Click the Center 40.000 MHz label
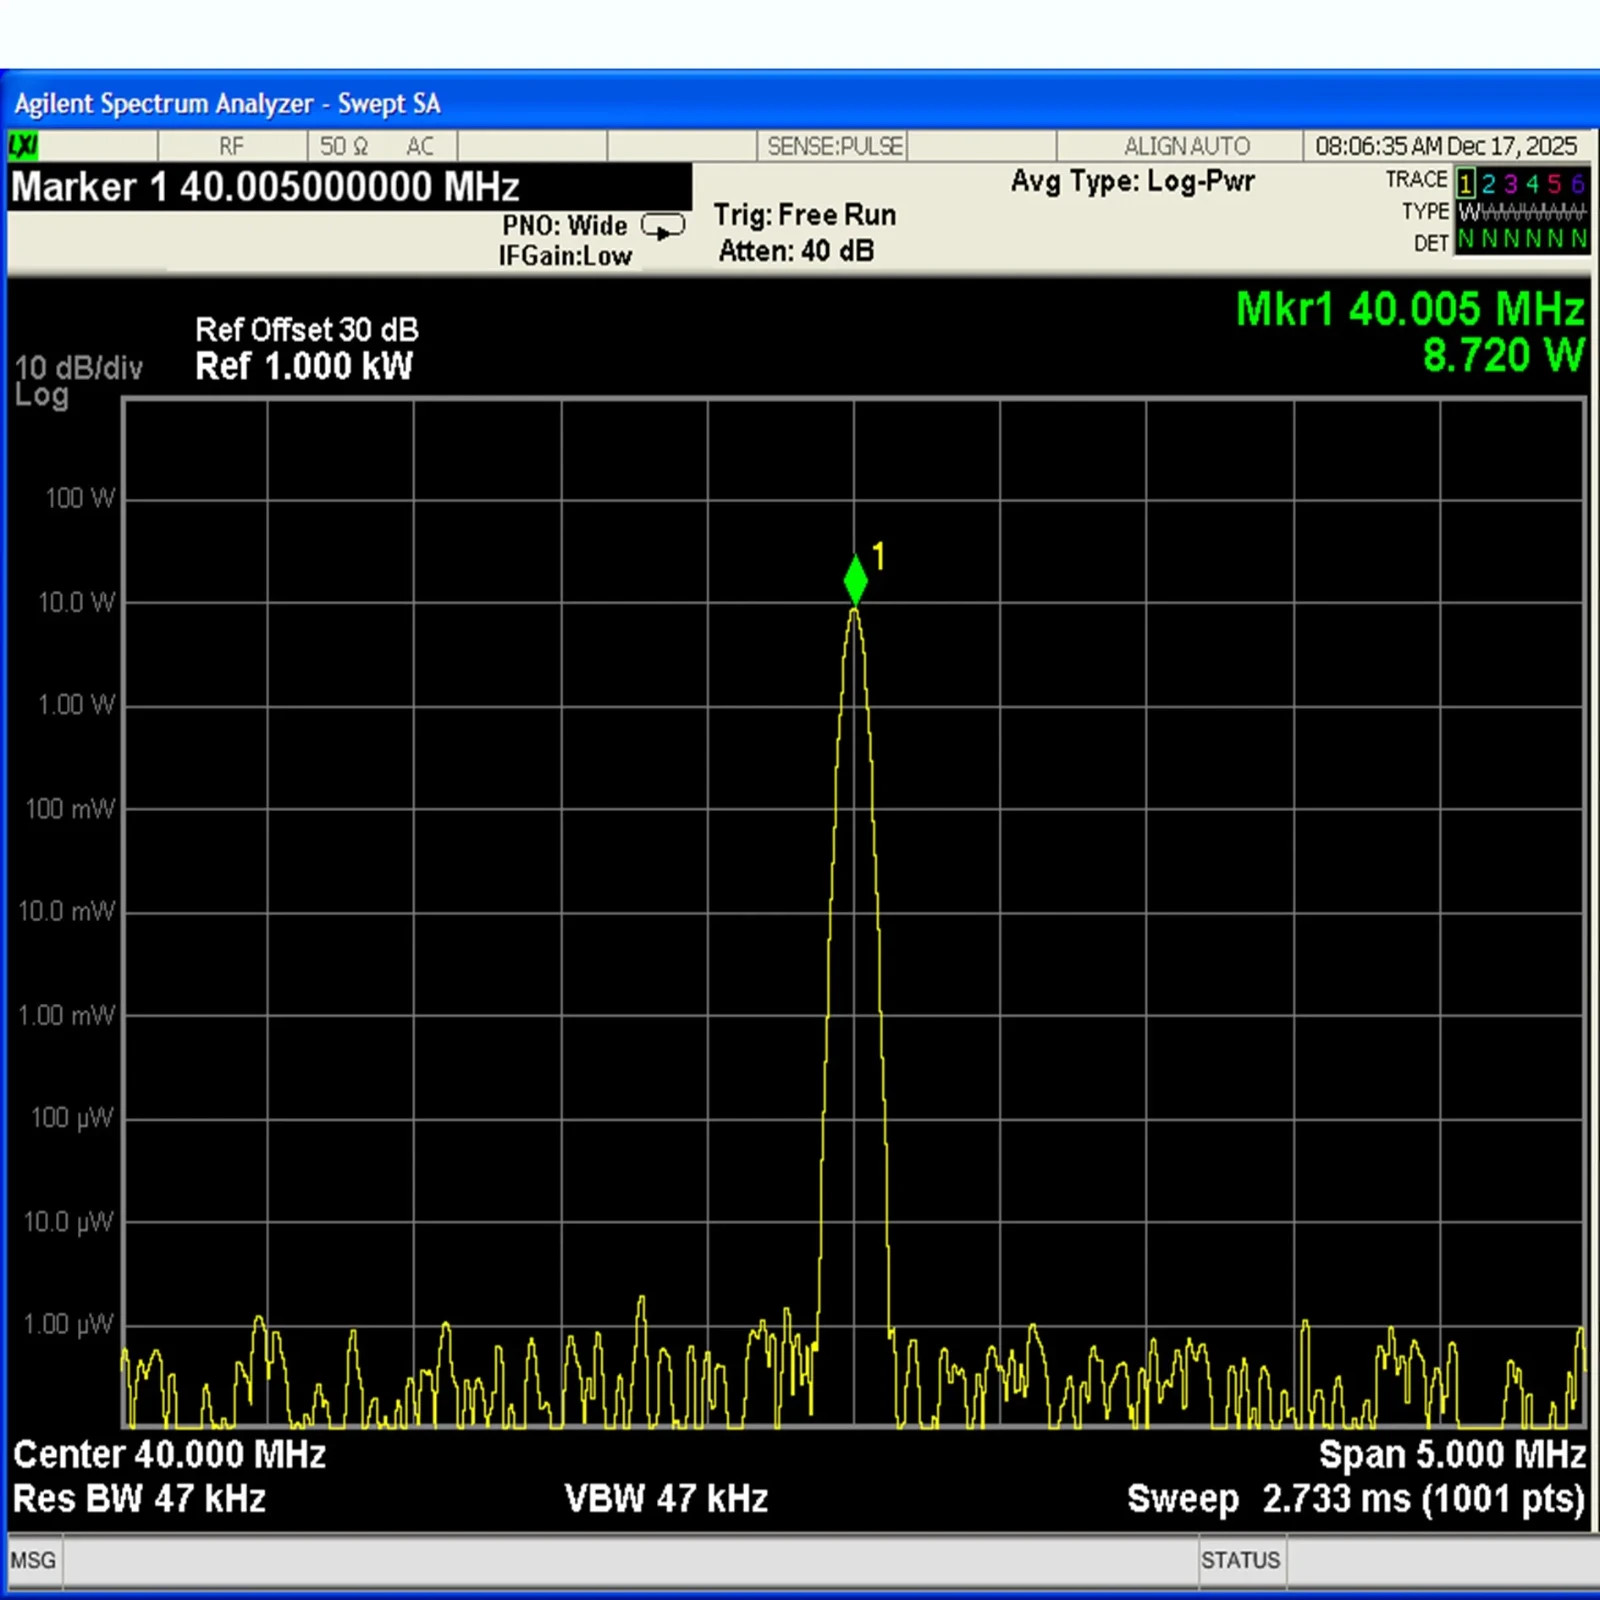This screenshot has width=1600, height=1600. (x=170, y=1454)
